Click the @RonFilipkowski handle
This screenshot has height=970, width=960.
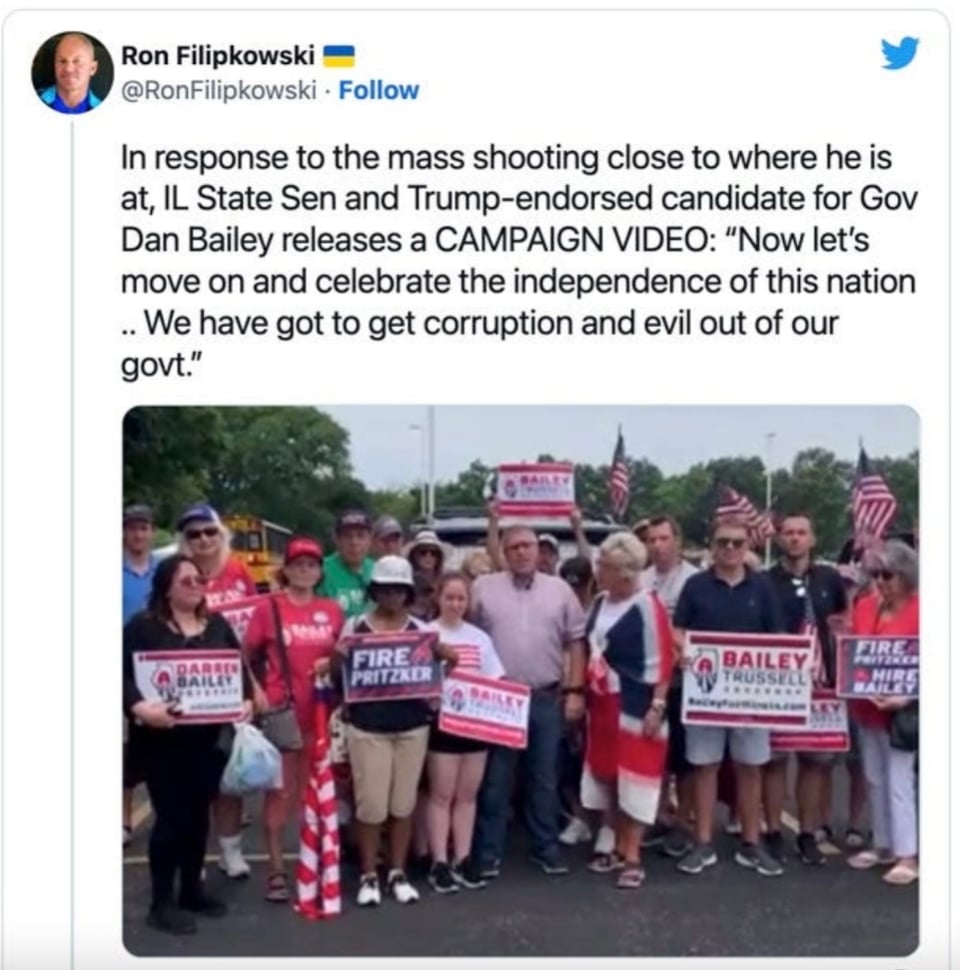pos(218,90)
